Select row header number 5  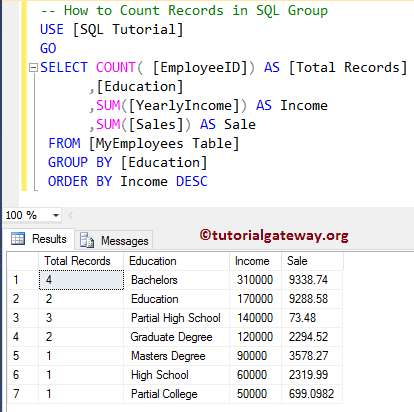click(23, 356)
